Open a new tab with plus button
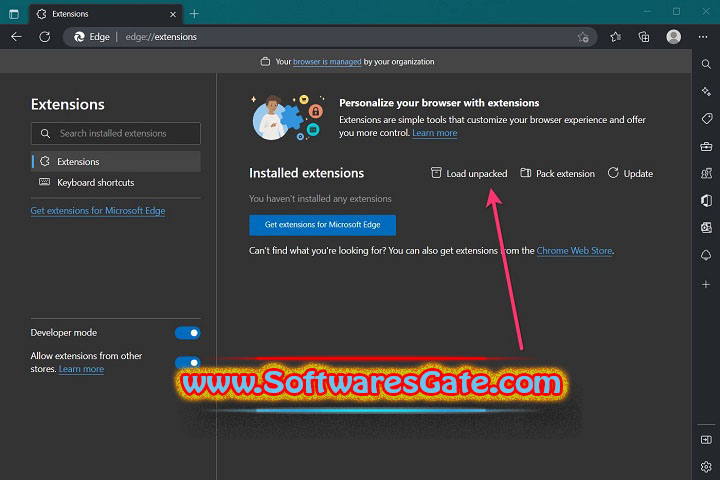The width and height of the screenshot is (720, 480). coord(194,14)
